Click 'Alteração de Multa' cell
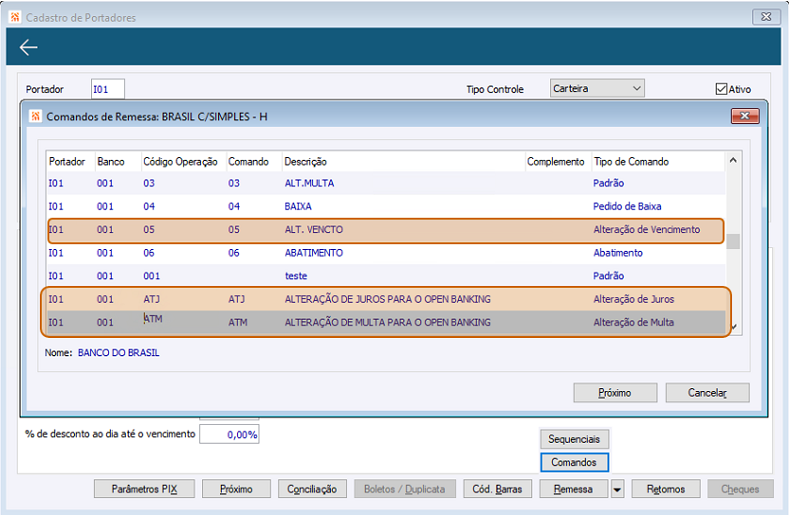Image resolution: width=789 pixels, height=515 pixels. pos(634,322)
